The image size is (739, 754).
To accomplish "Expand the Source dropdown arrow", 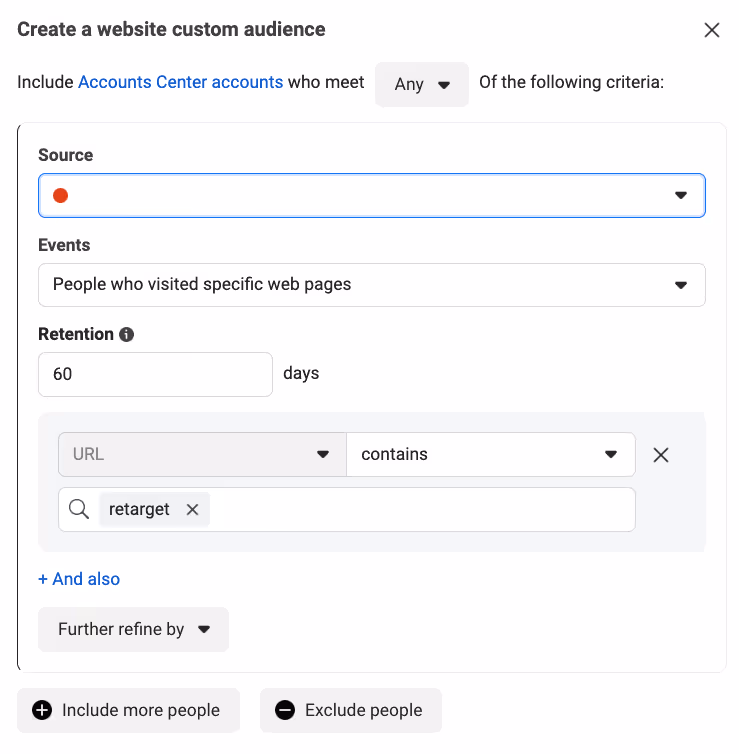I will point(680,195).
